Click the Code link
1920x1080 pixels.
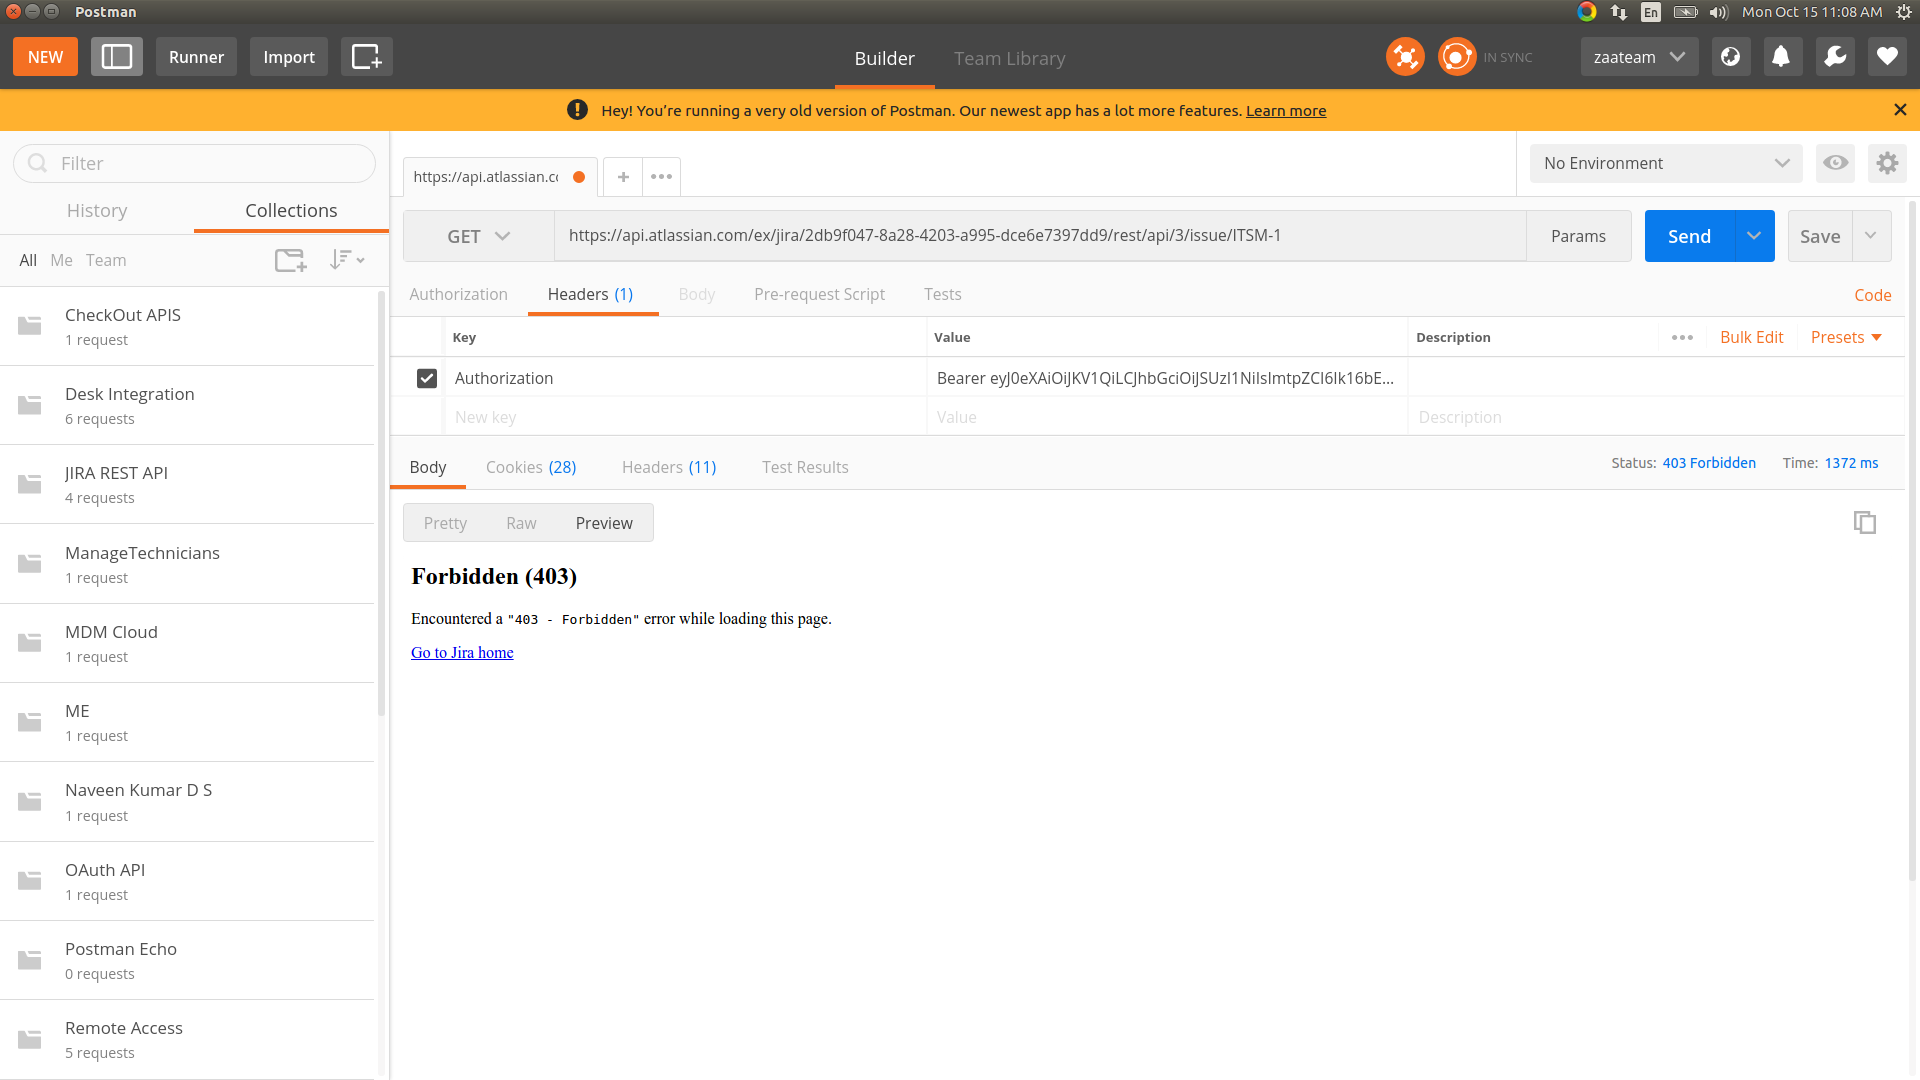click(1872, 295)
